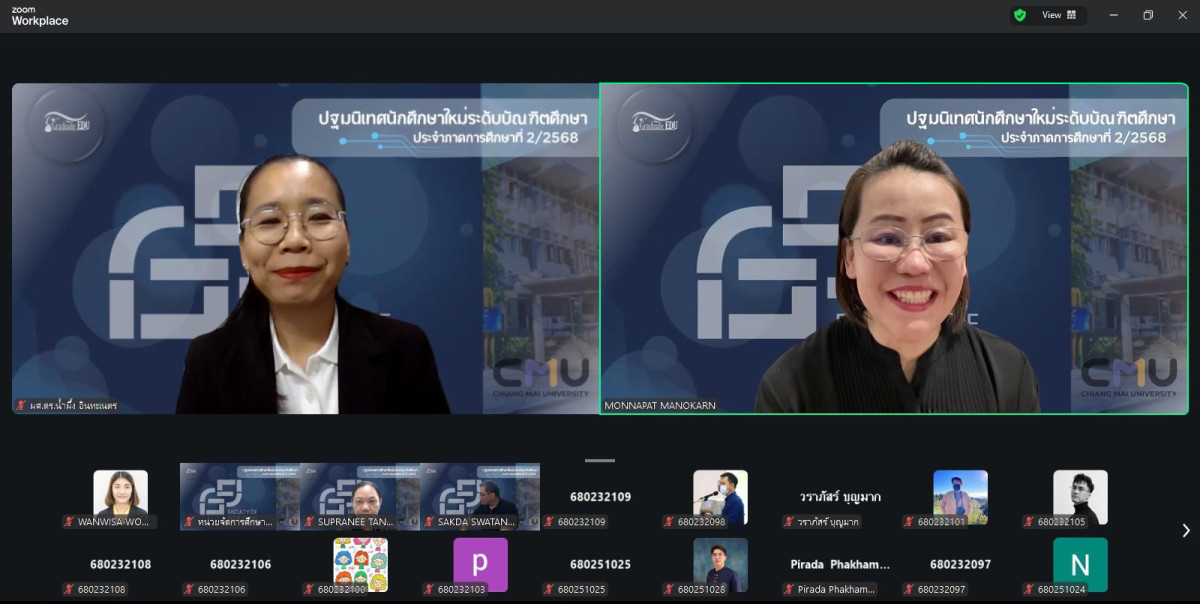Click the 680232105 black-and-white portrait thumbnail

click(x=1080, y=495)
